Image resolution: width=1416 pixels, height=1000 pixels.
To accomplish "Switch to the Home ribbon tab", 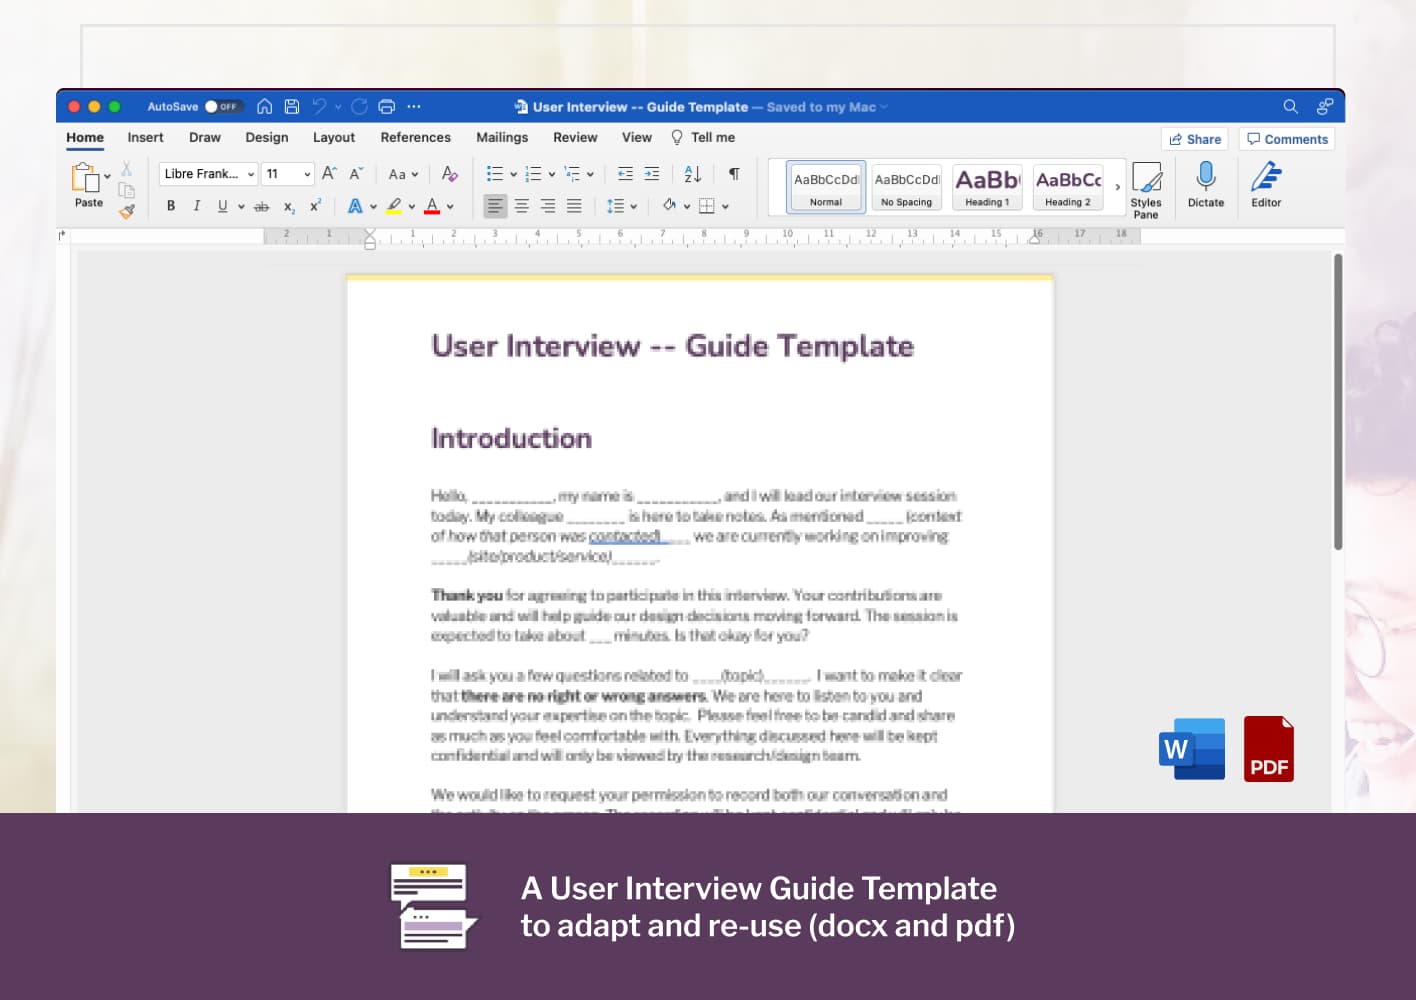I will (85, 138).
